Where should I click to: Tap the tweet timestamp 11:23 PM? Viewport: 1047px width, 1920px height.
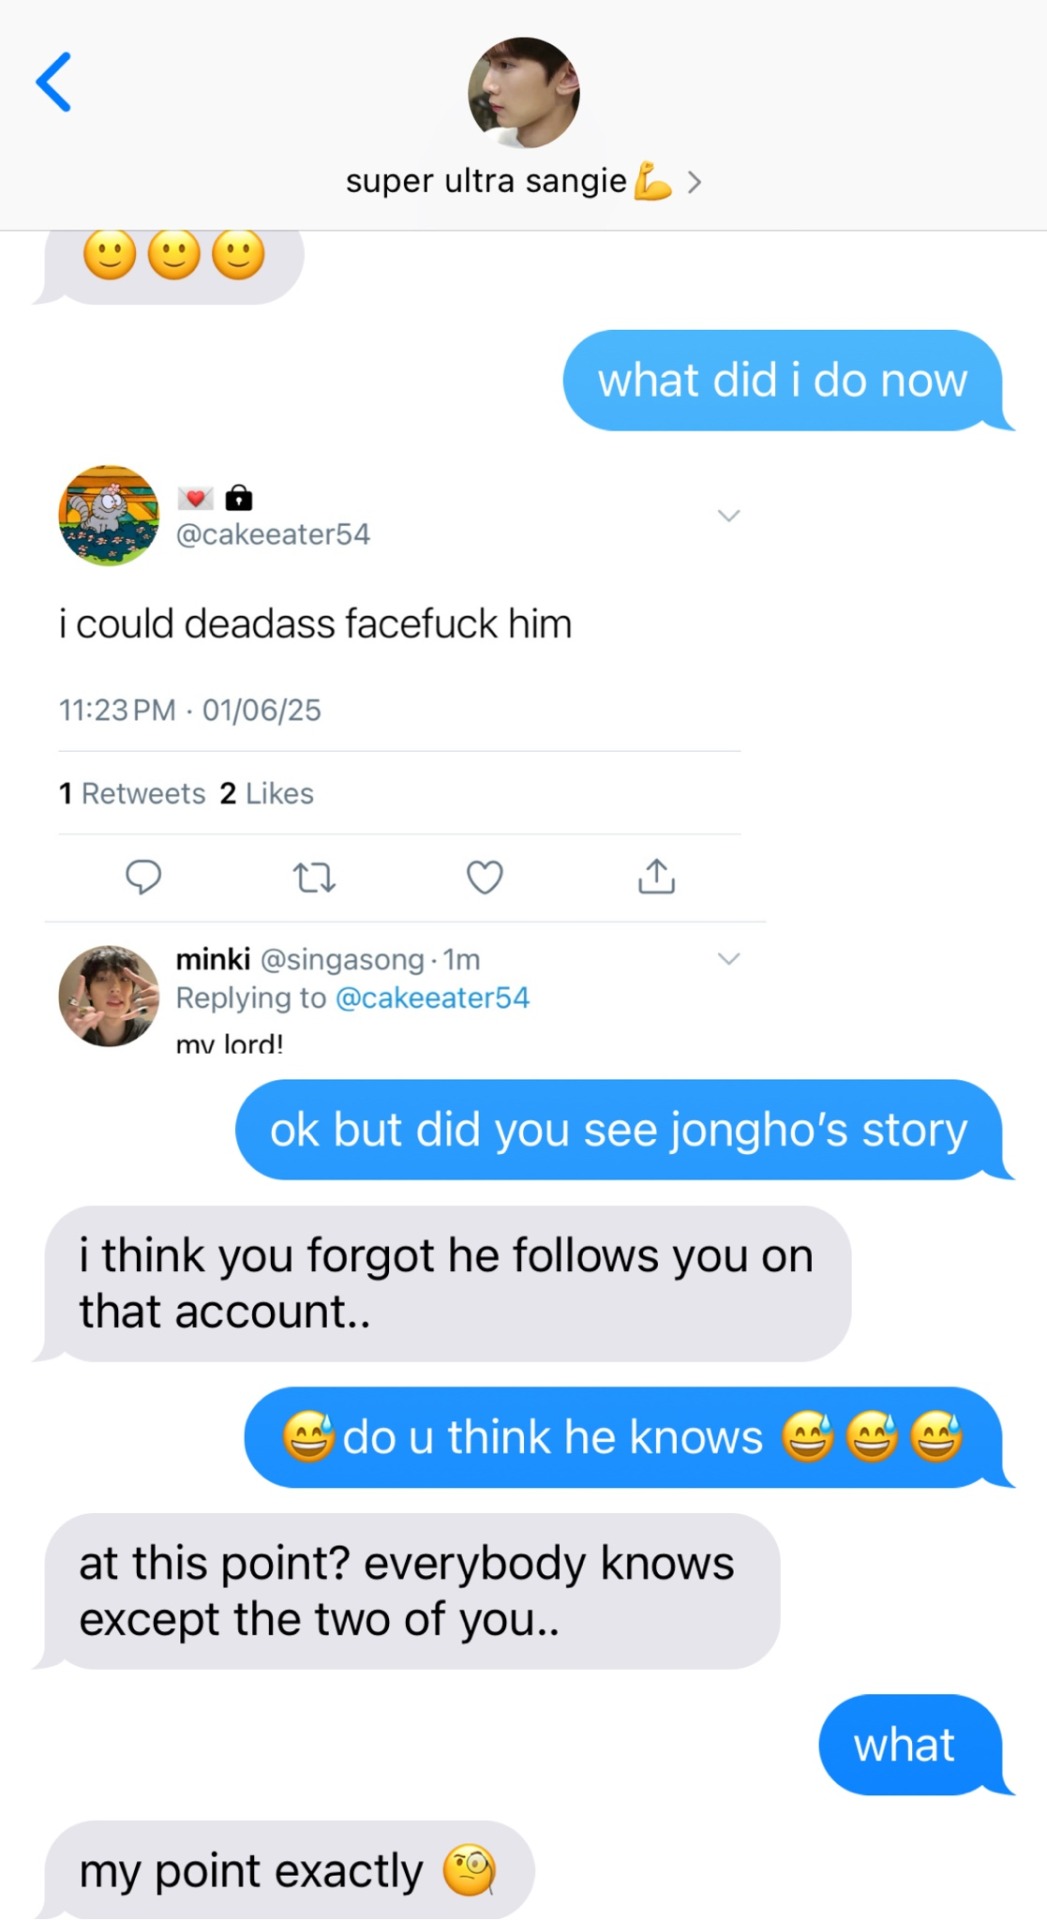117,710
